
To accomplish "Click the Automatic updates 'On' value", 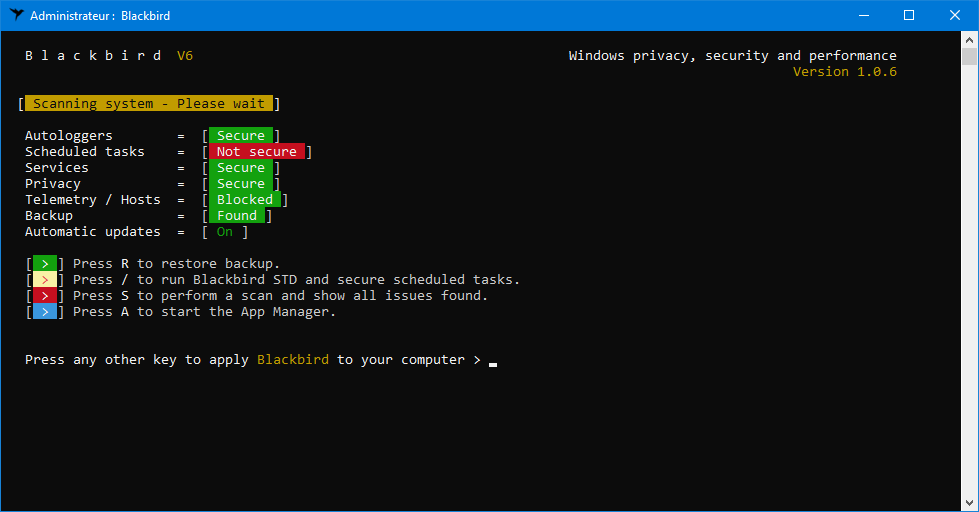I will [x=225, y=232].
